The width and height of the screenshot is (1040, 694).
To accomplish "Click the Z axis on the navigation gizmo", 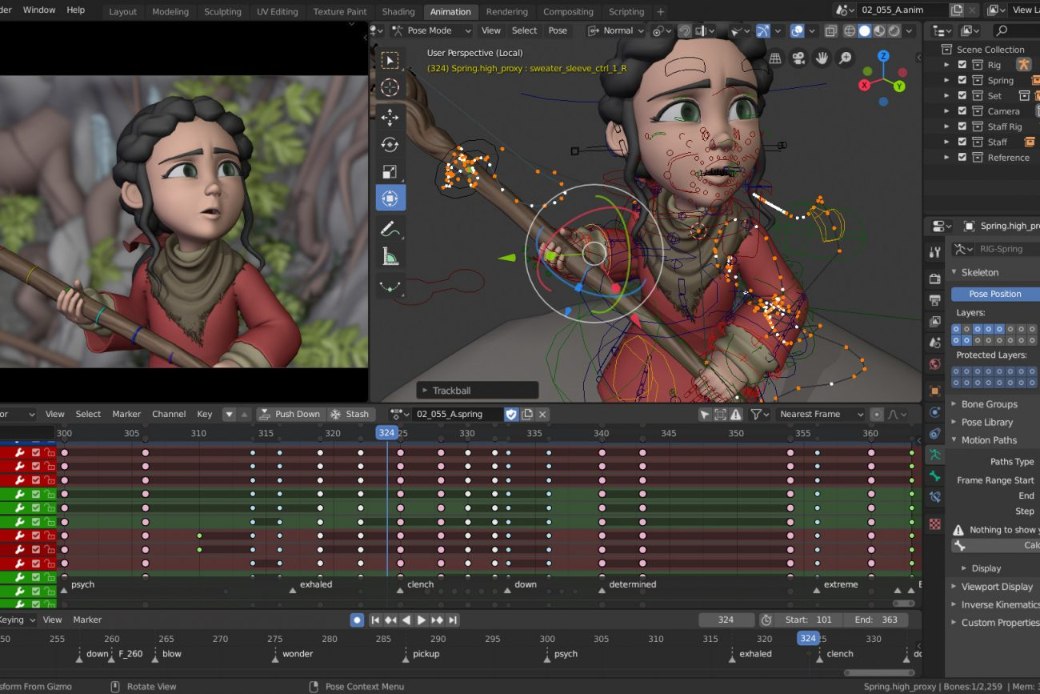I will (x=883, y=56).
